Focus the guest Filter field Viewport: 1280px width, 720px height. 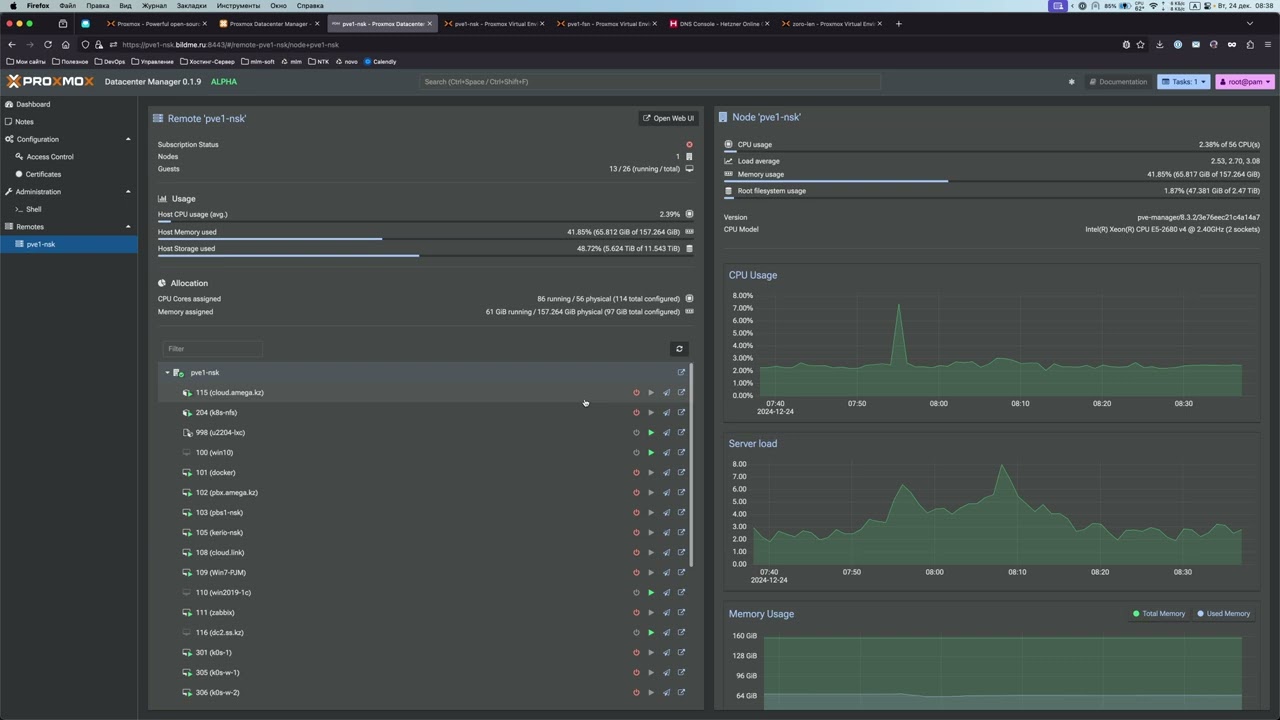pyautogui.click(x=212, y=349)
